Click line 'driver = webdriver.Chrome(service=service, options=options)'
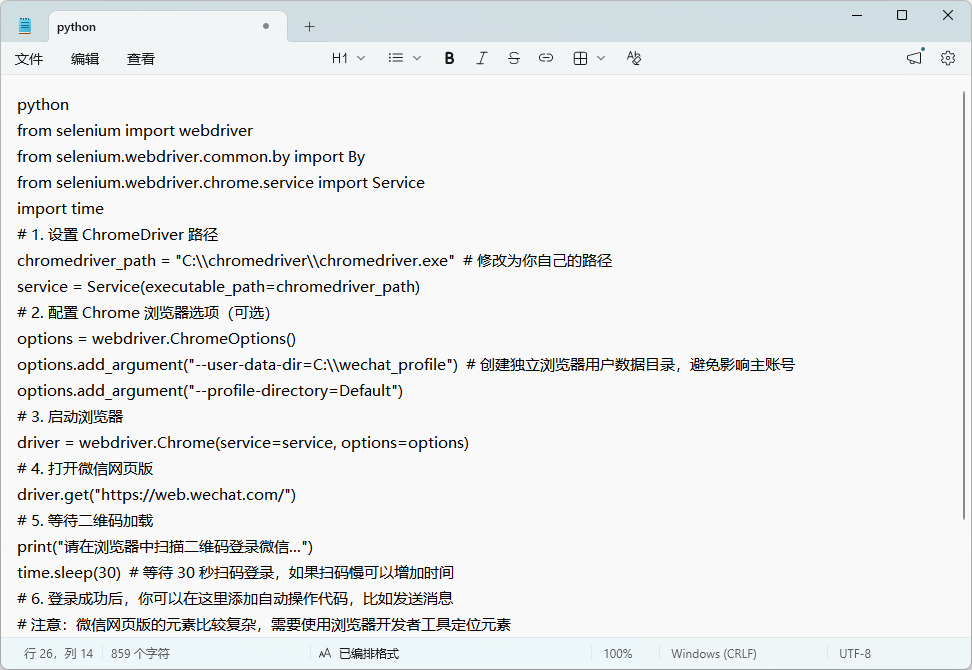The height and width of the screenshot is (670, 972). (243, 443)
